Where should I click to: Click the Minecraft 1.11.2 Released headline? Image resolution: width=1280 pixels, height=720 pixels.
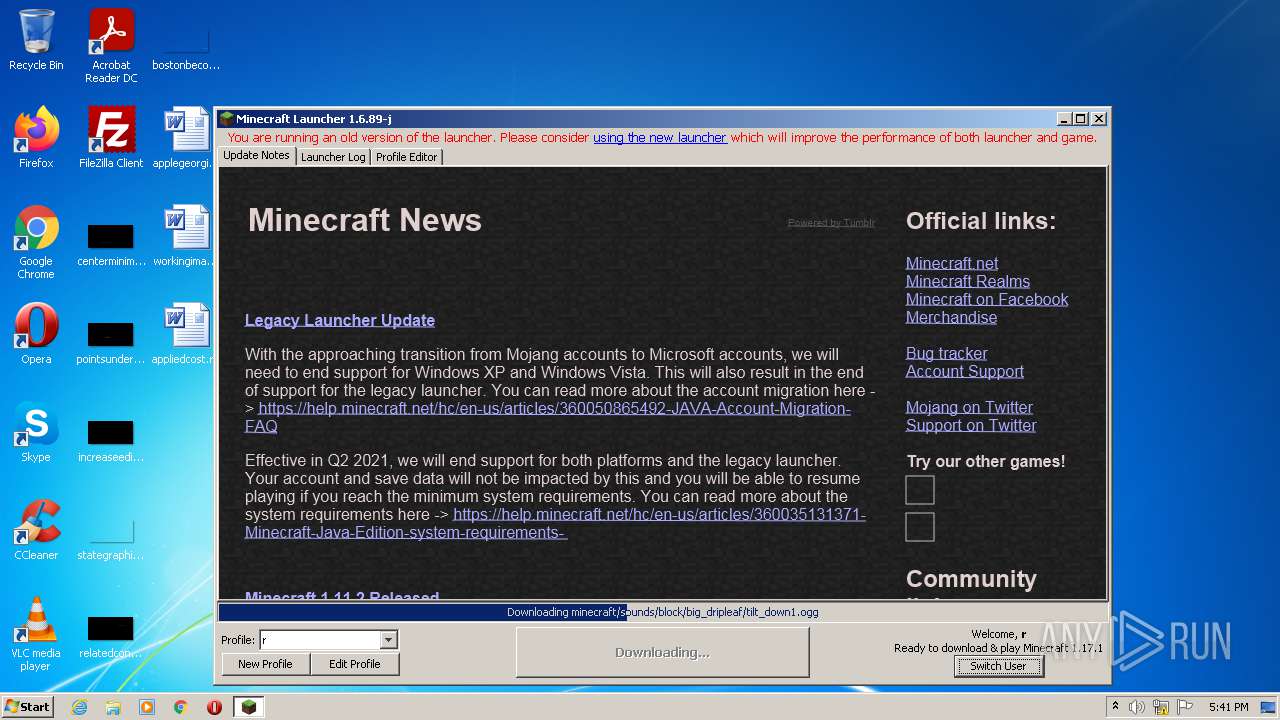click(342, 596)
